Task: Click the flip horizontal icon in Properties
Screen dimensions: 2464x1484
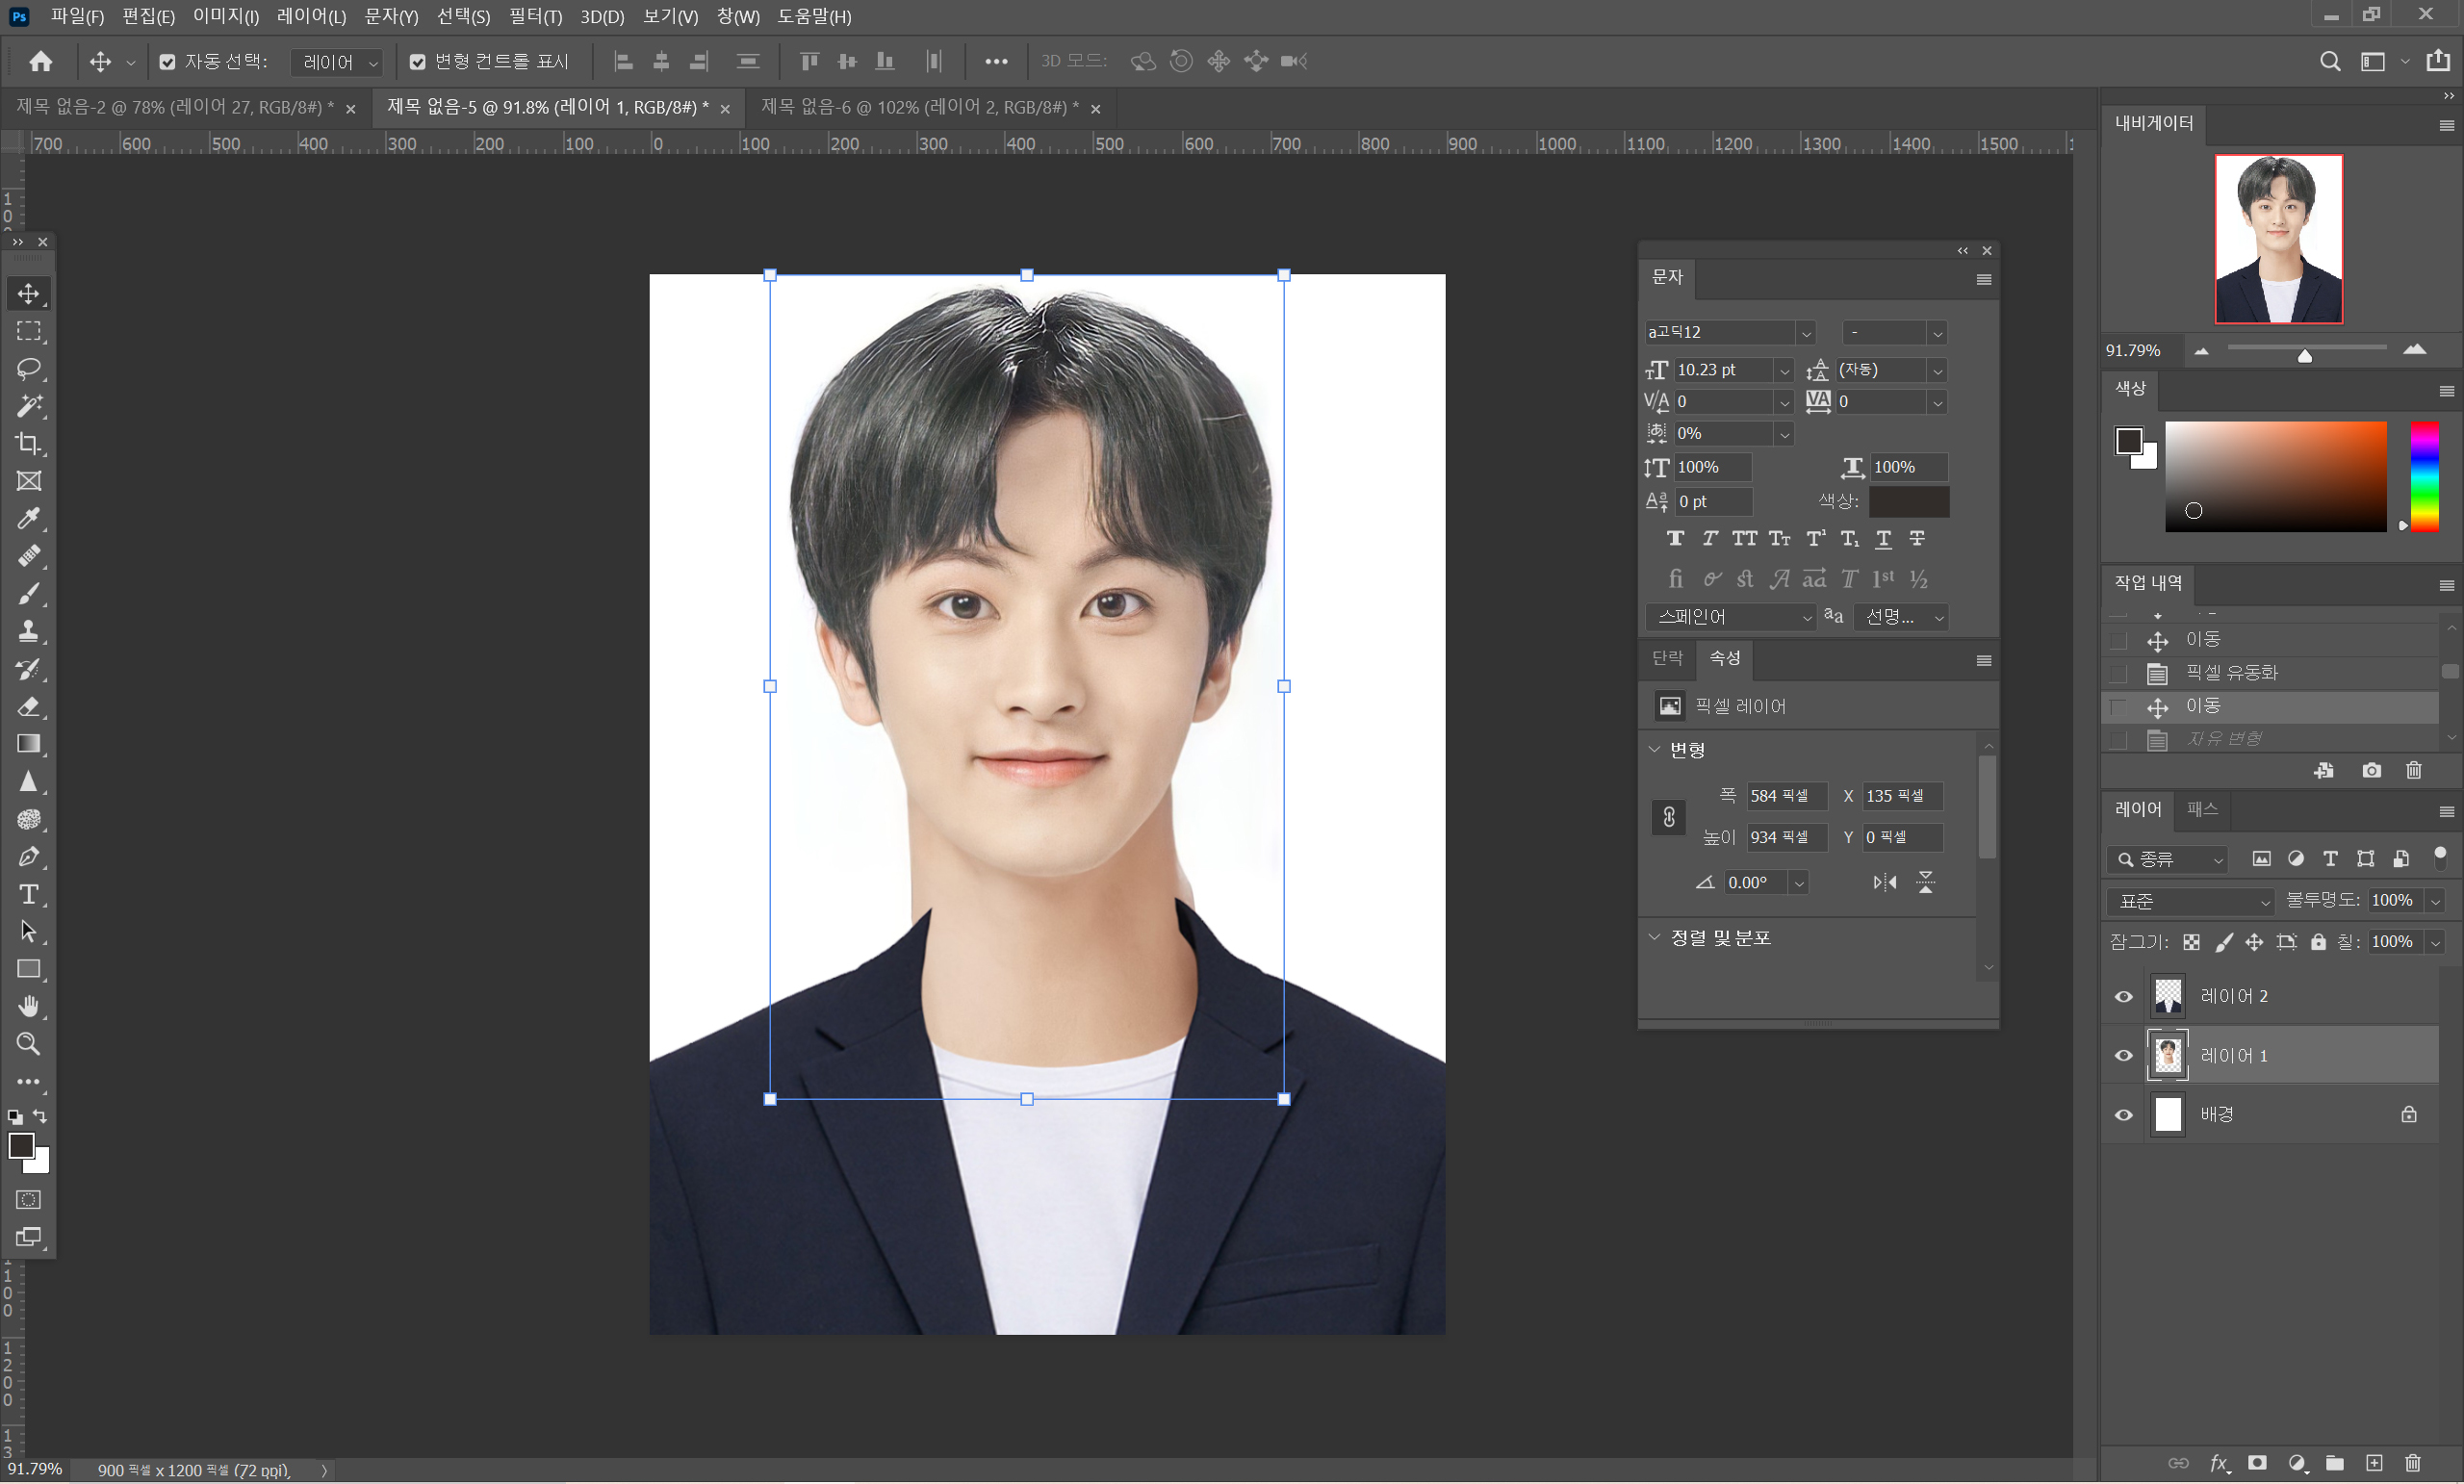Action: (x=1884, y=882)
